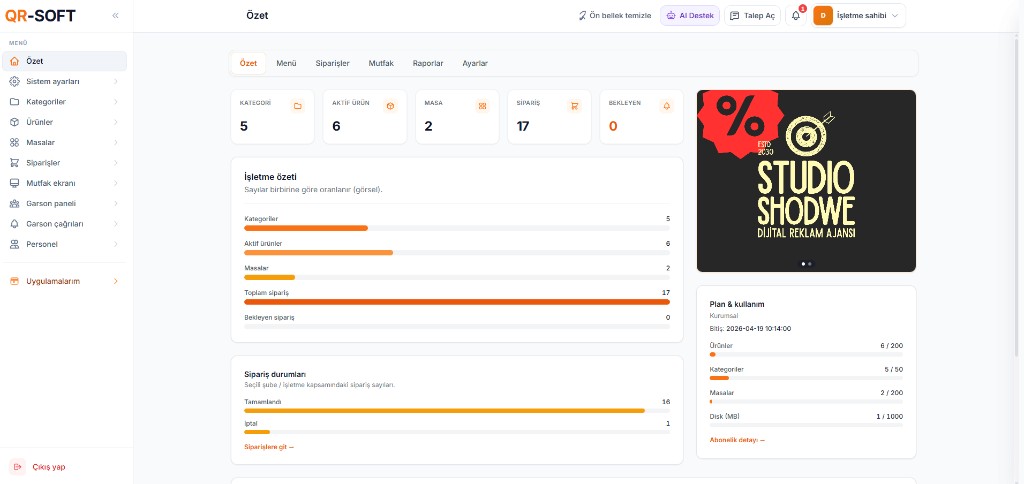1024x484 pixels.
Task: Open the İşletme sahibi user dropdown
Action: click(868, 16)
